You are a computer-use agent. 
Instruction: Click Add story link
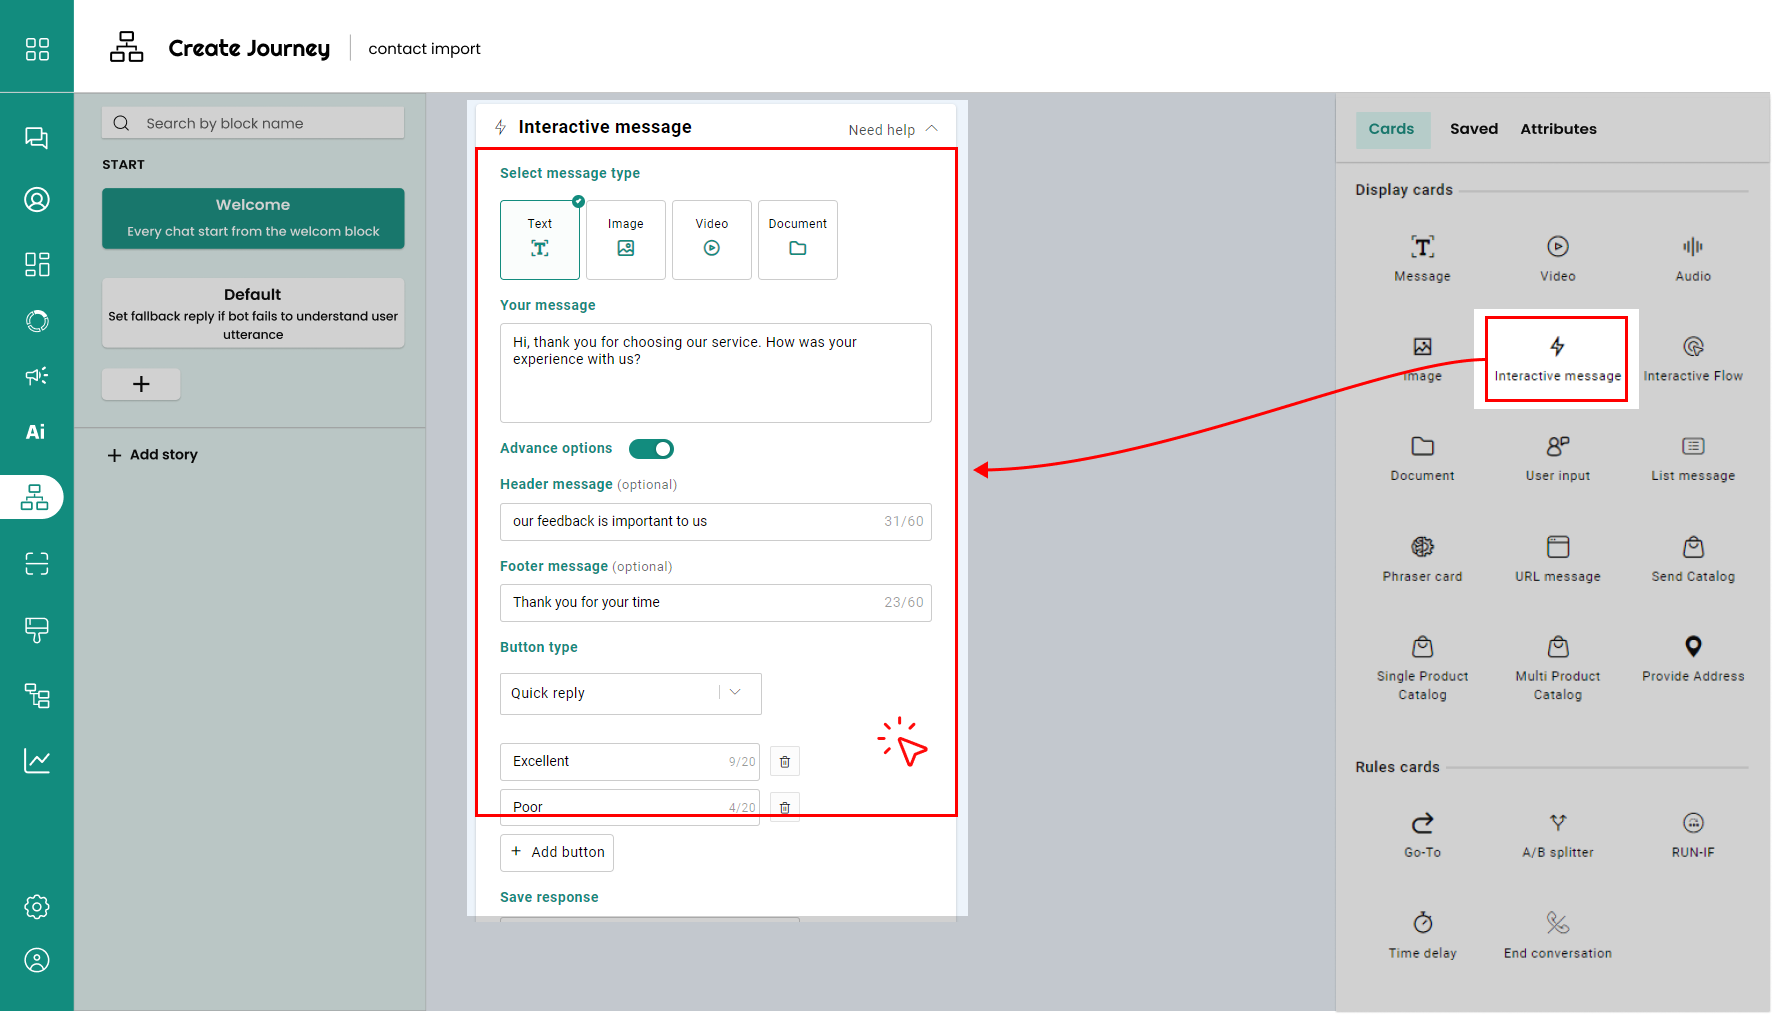point(153,455)
